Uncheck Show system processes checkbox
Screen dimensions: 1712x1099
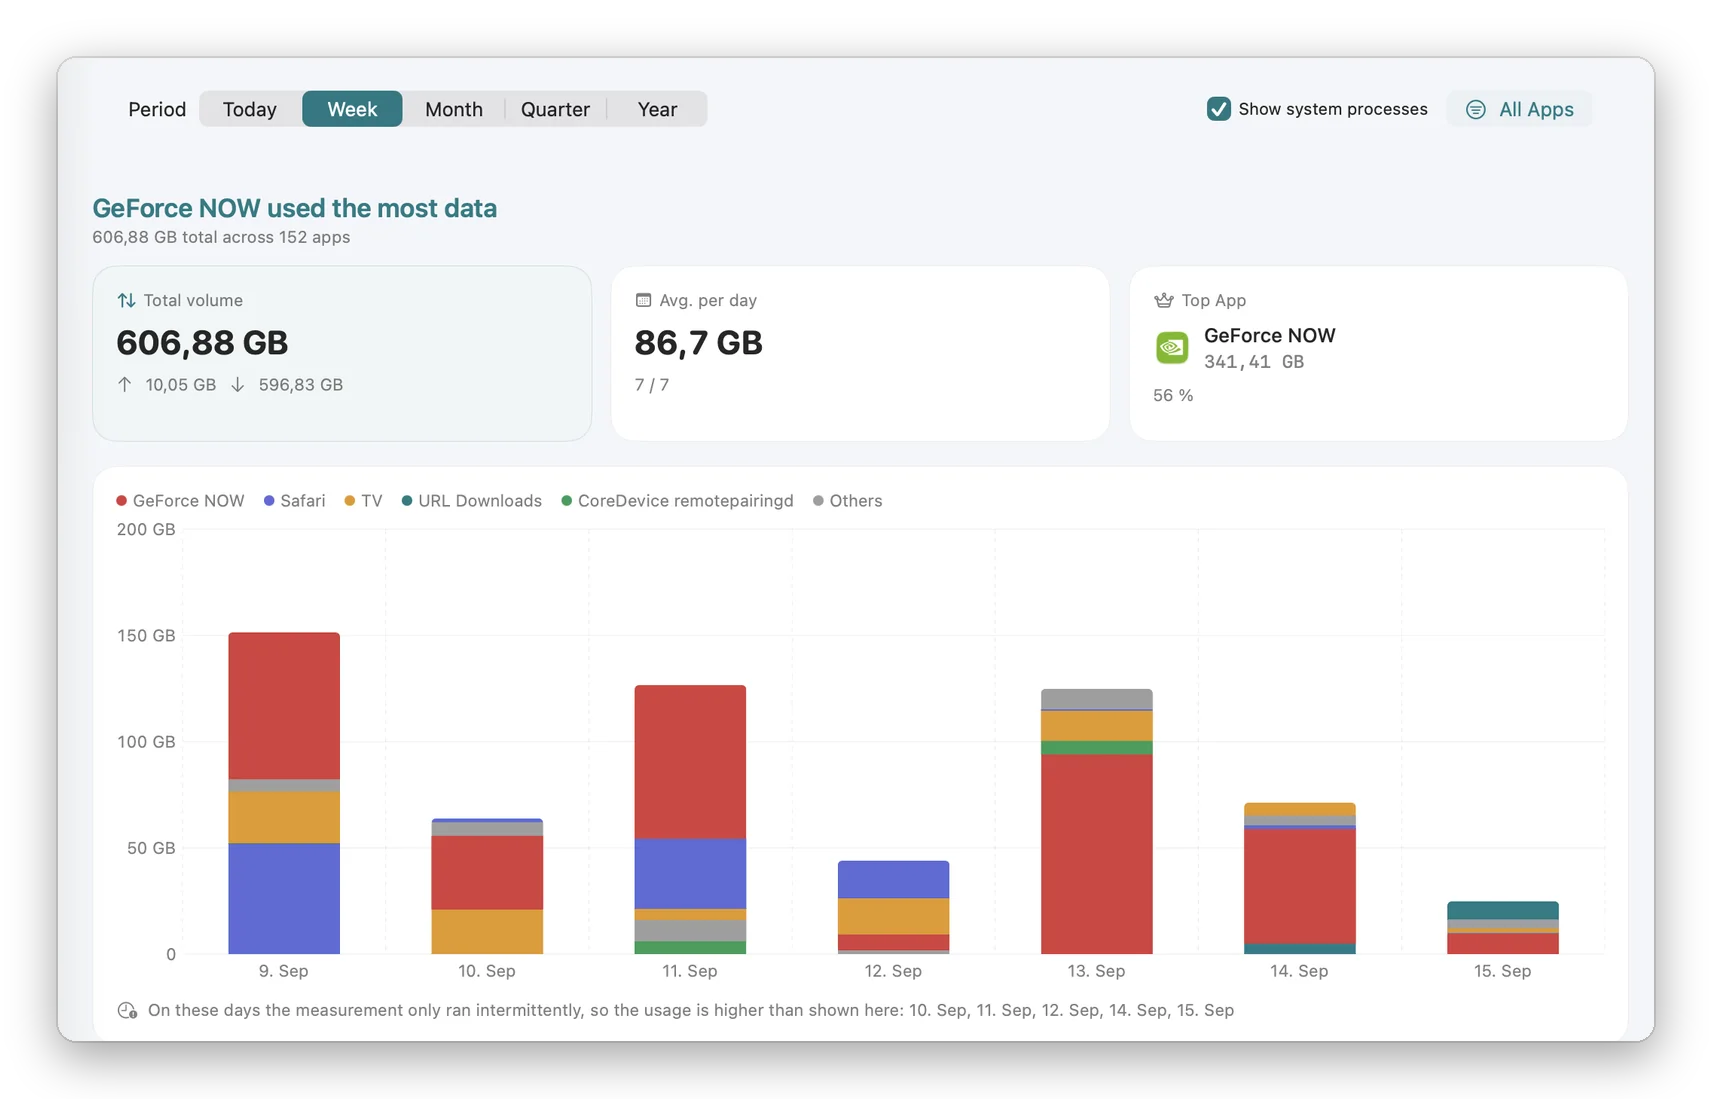(1218, 109)
